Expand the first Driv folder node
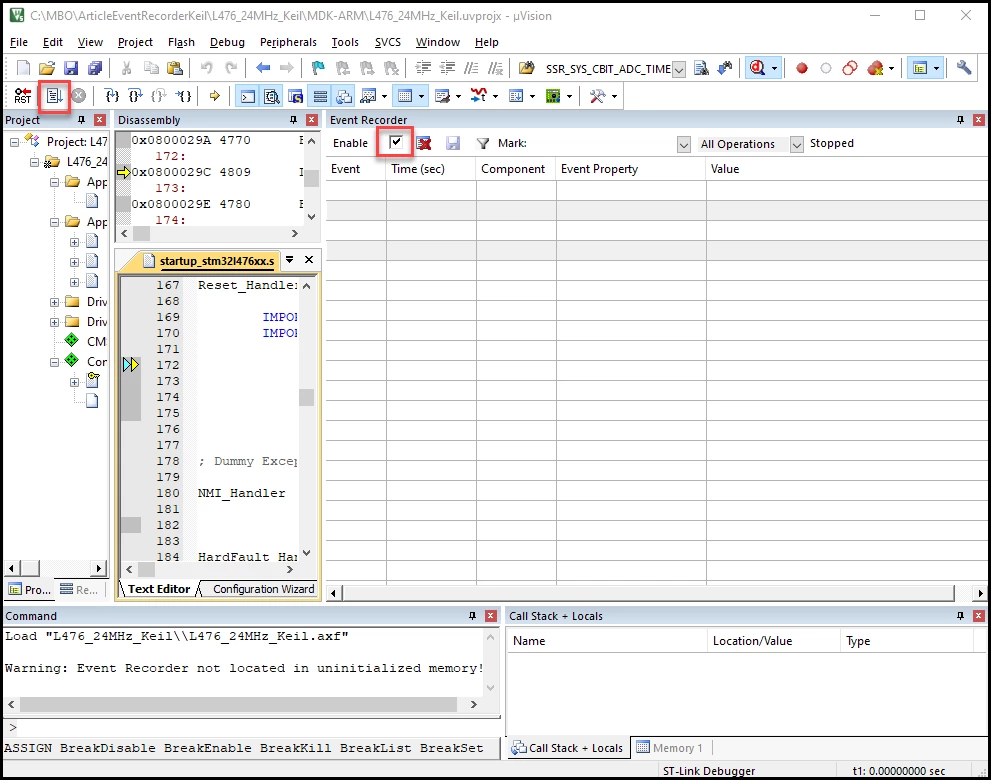 click(x=55, y=302)
